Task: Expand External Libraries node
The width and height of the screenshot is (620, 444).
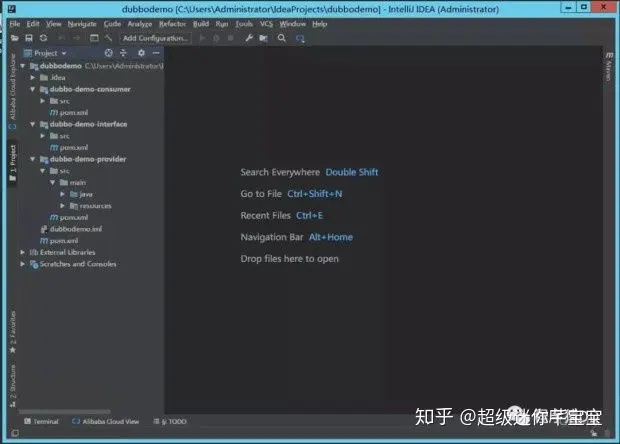Action: point(23,252)
